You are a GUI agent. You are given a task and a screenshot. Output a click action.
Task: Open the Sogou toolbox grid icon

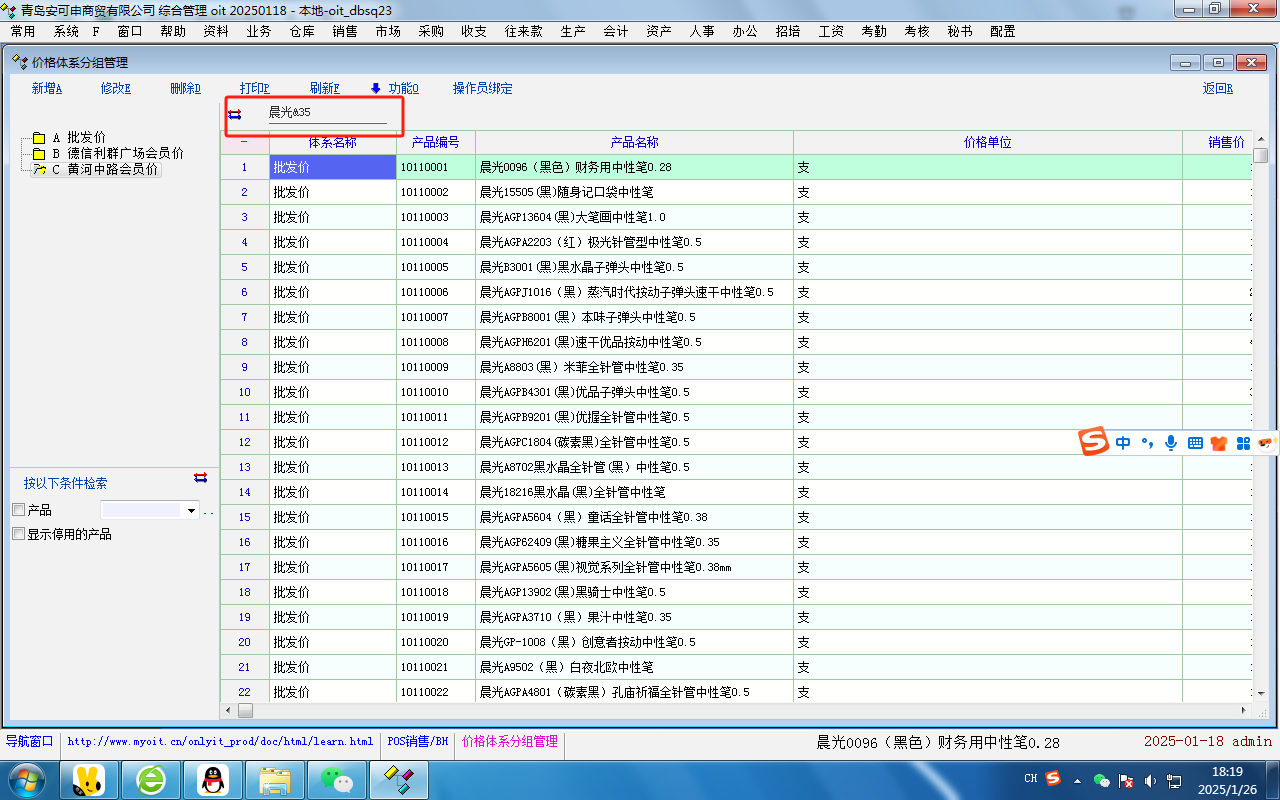coord(1243,443)
